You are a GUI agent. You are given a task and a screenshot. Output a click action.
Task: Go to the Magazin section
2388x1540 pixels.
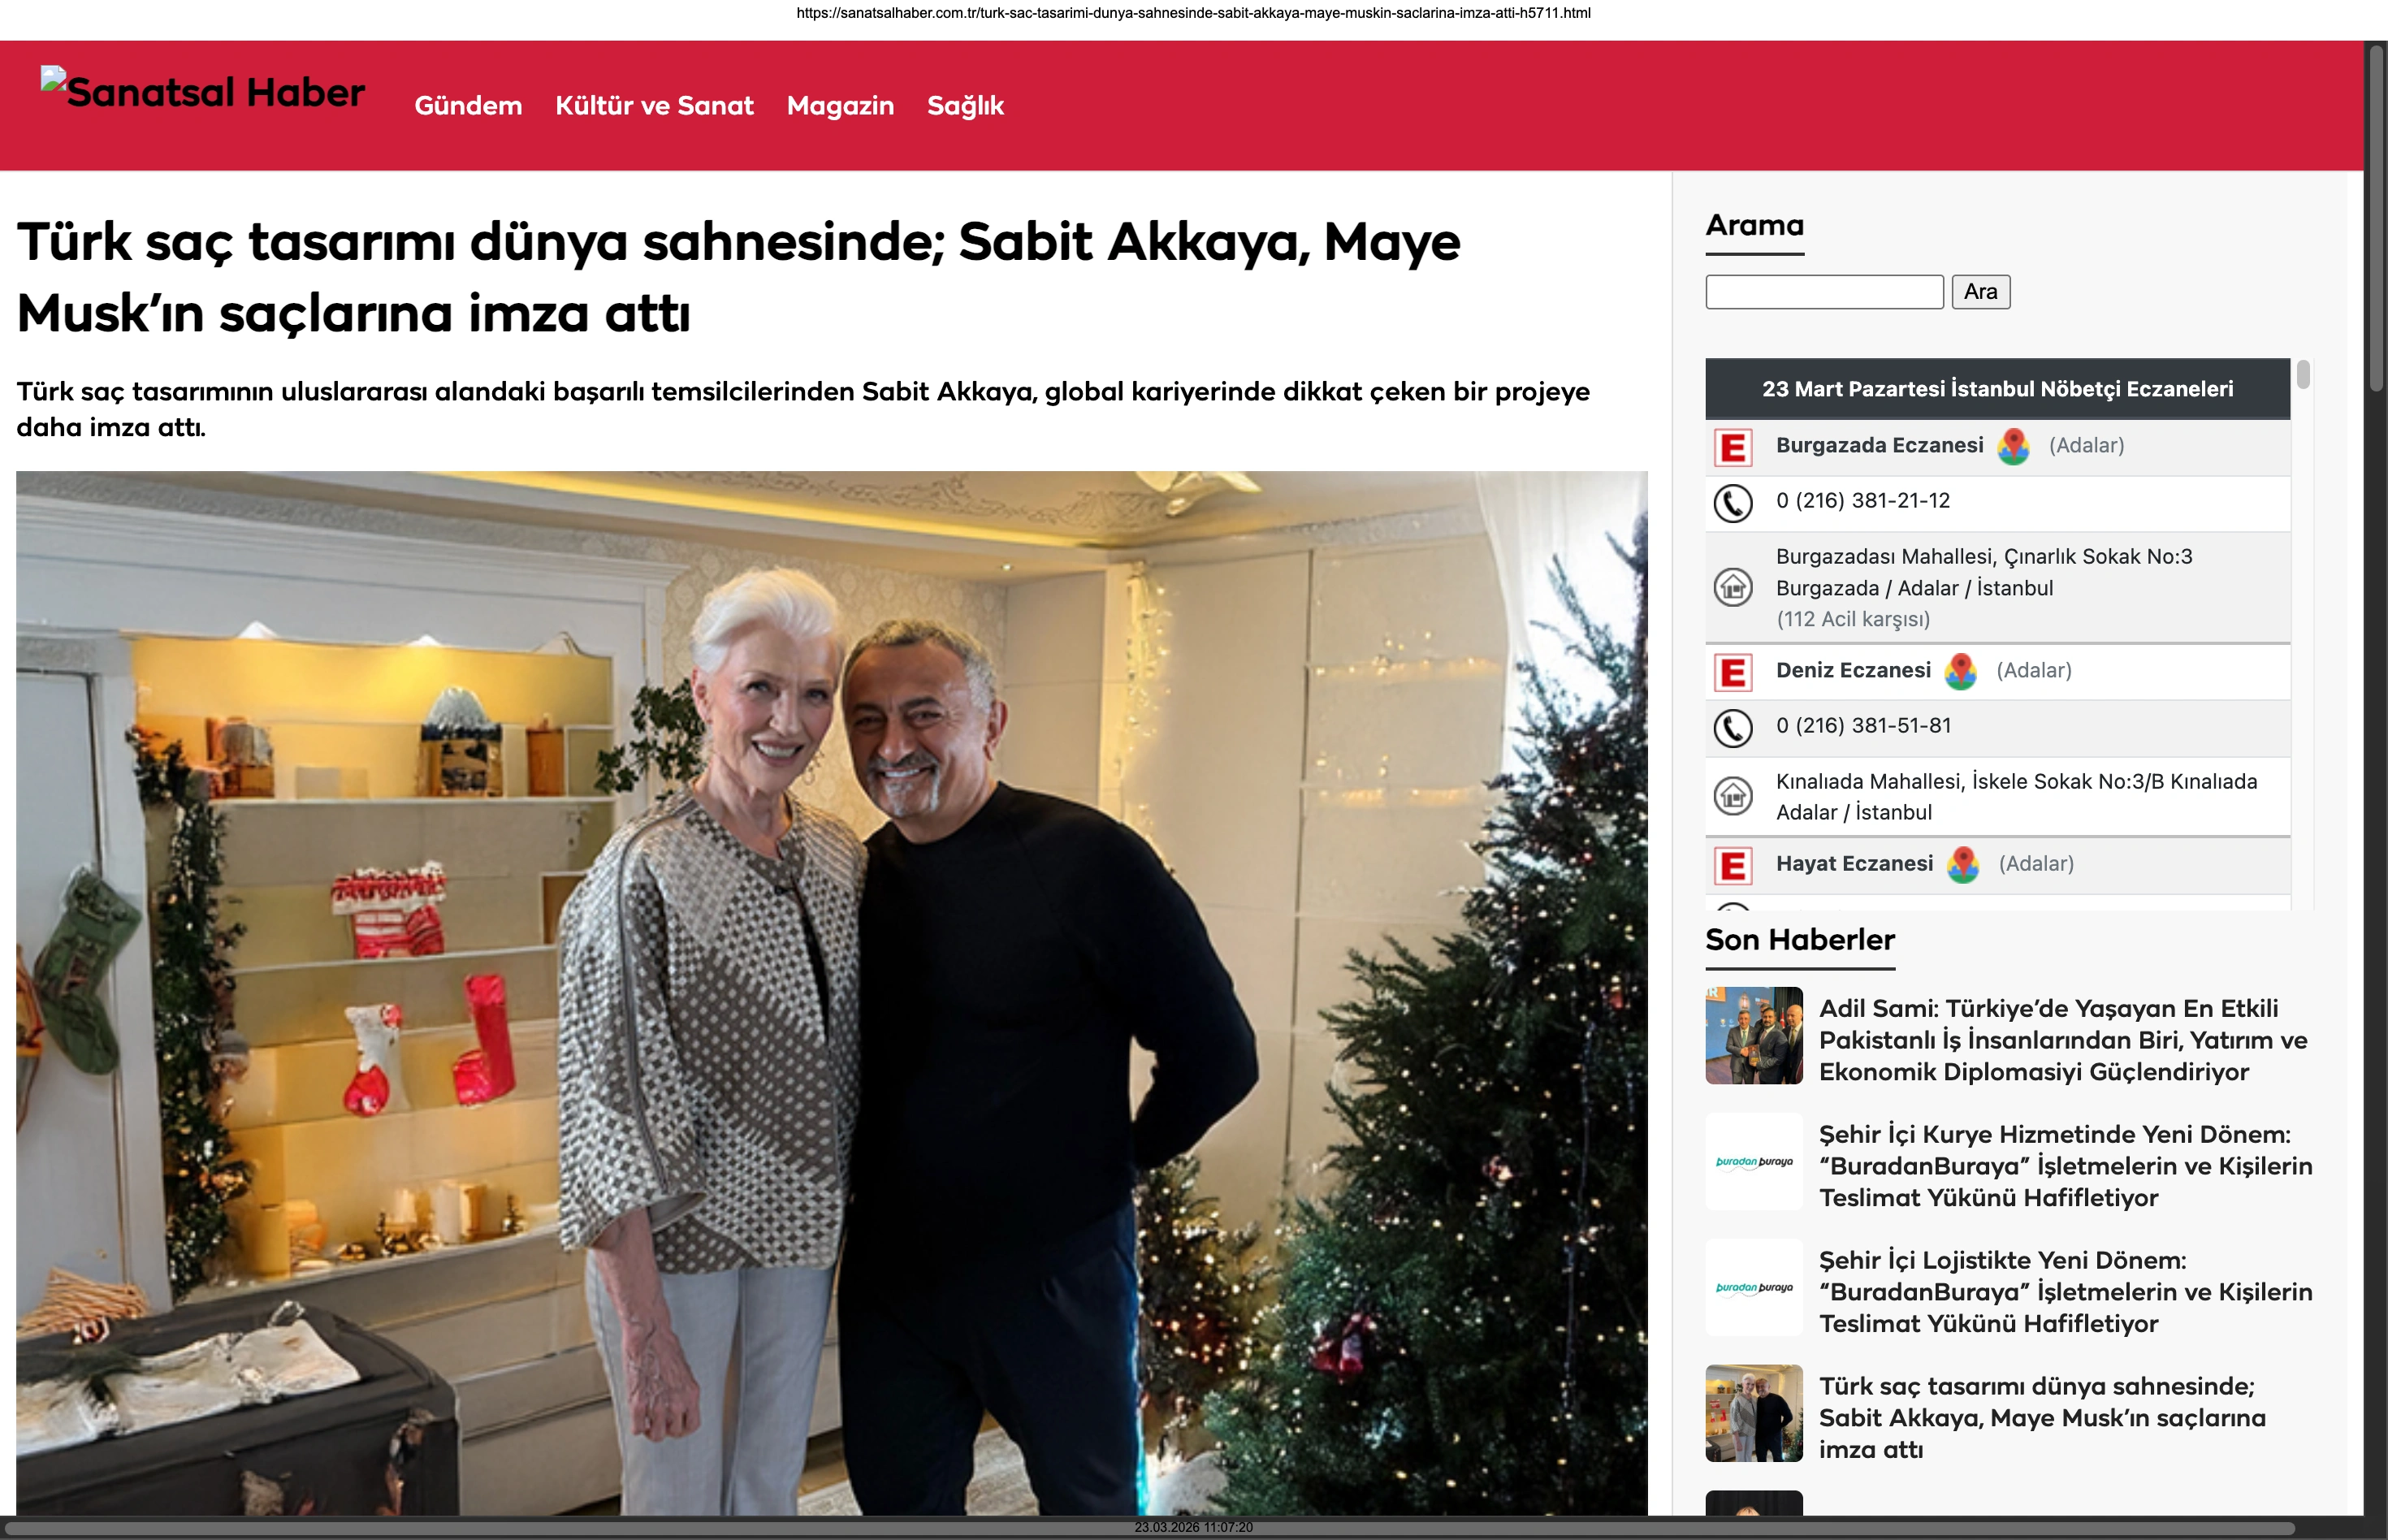click(x=840, y=106)
